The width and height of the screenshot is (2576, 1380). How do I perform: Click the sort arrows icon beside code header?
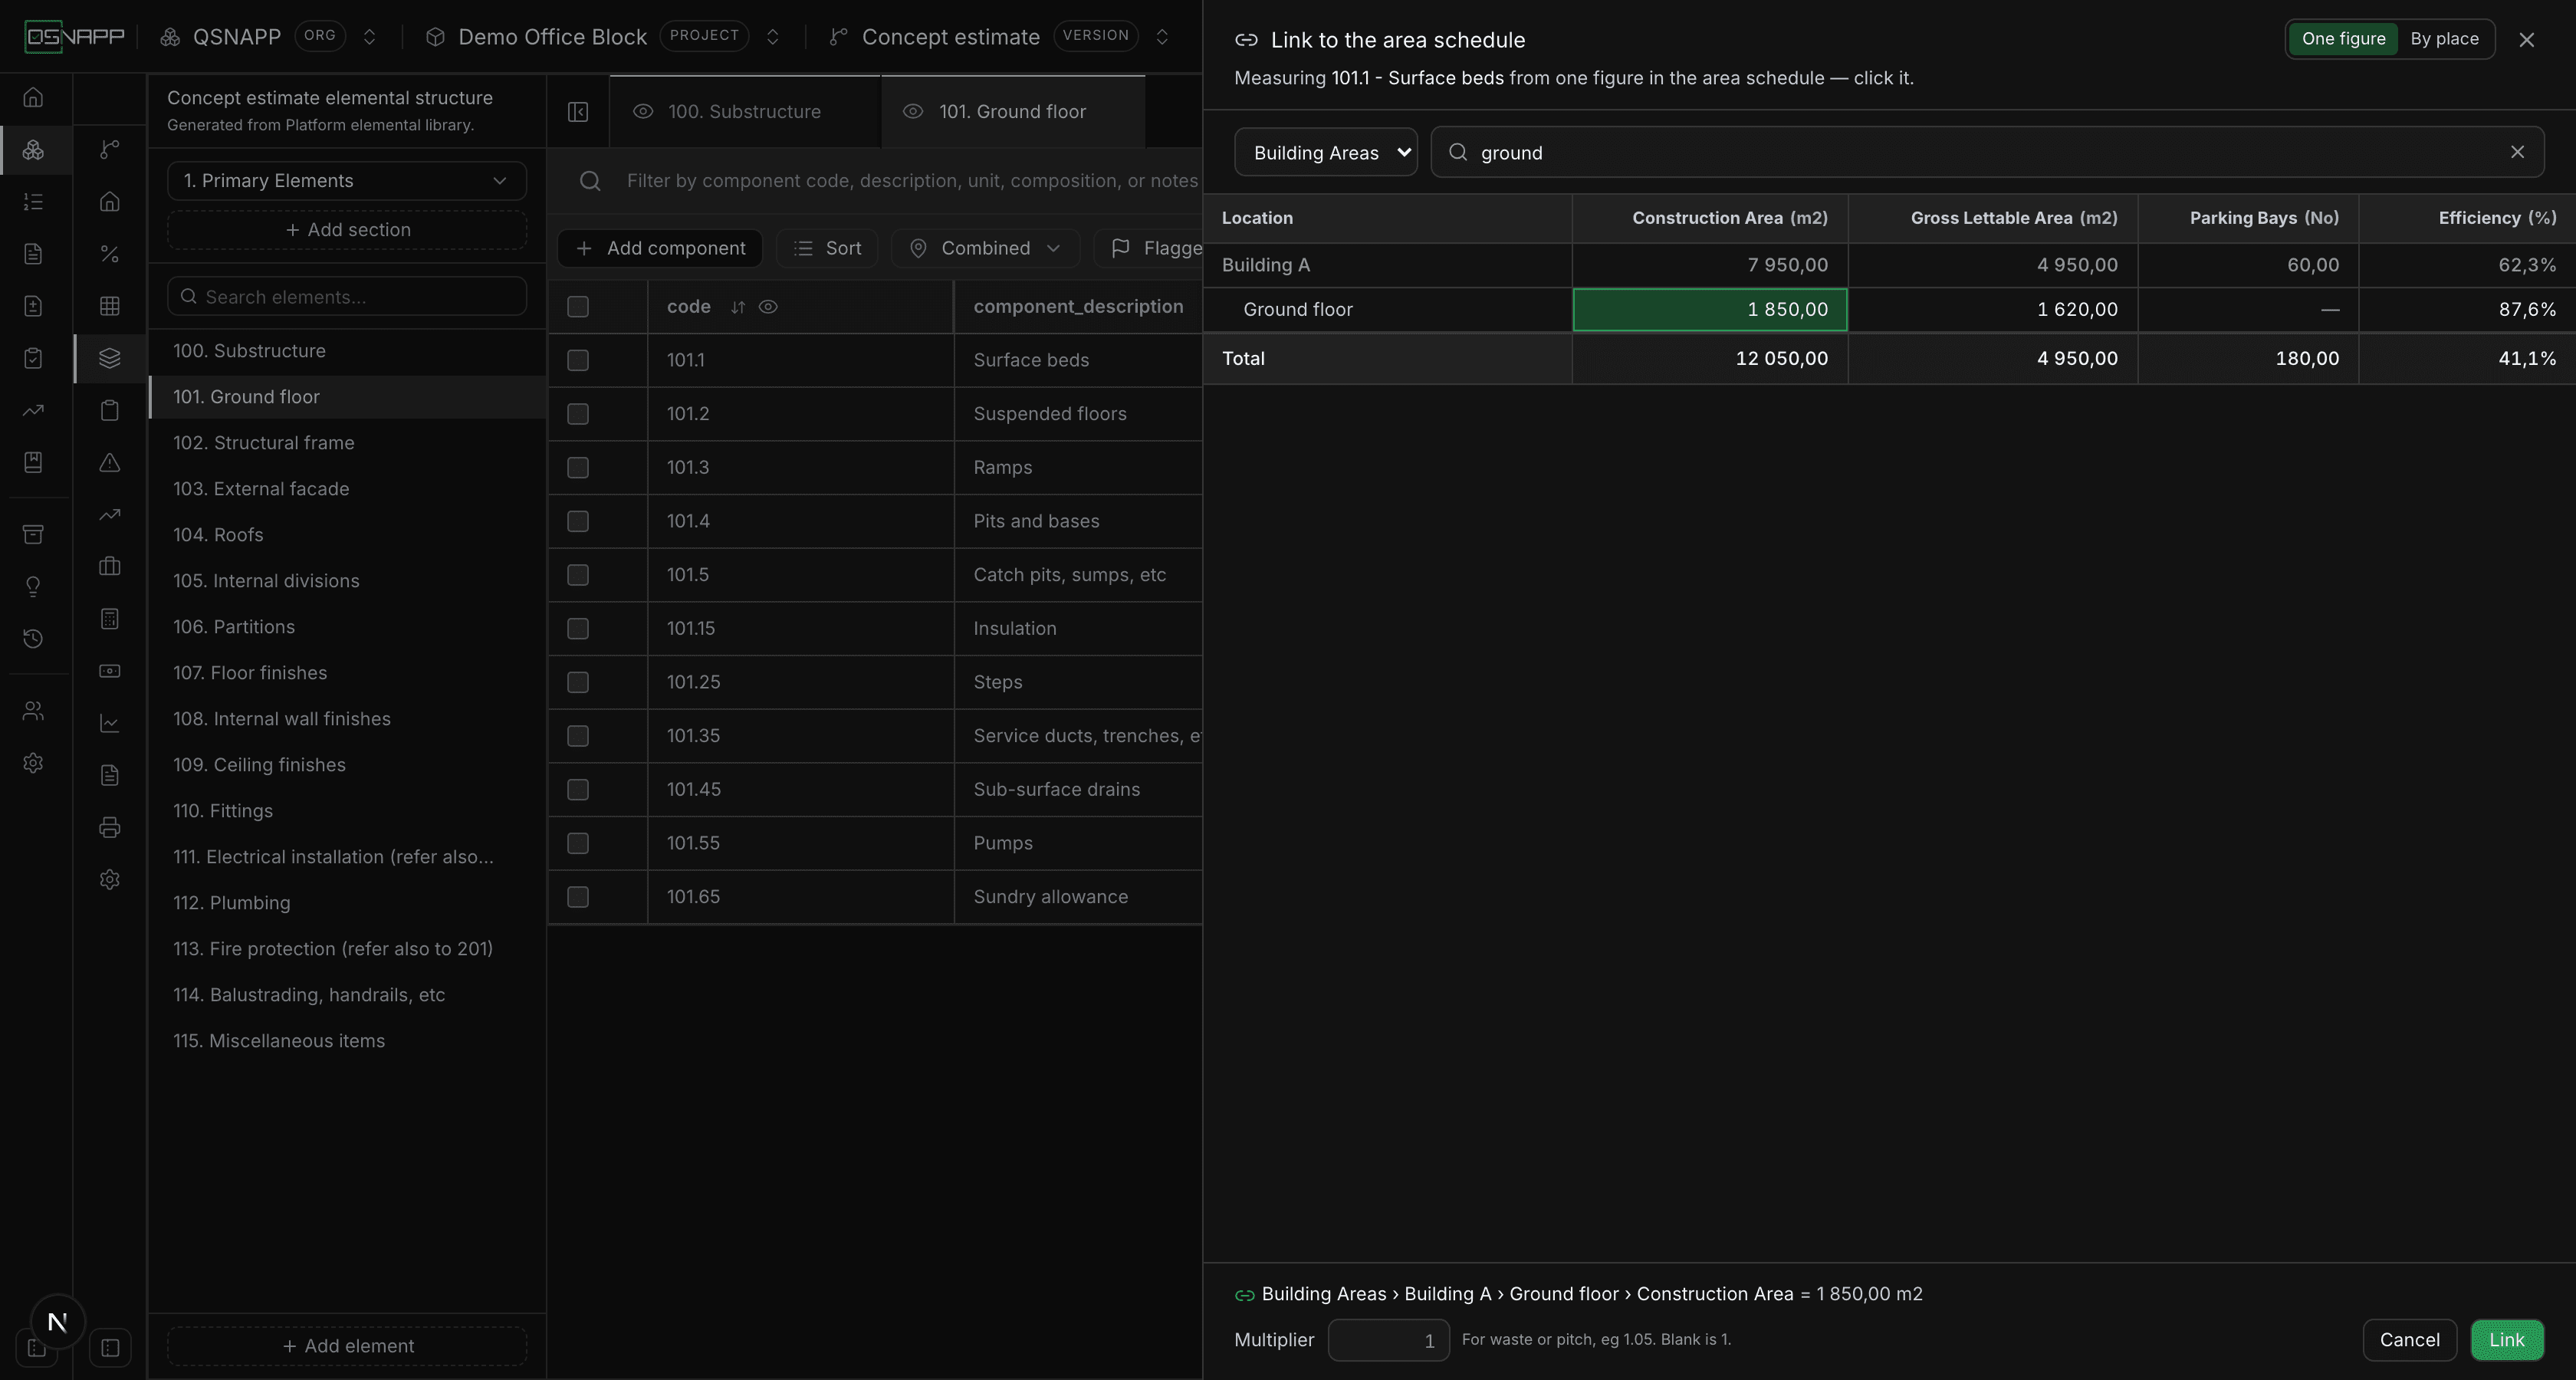point(738,307)
